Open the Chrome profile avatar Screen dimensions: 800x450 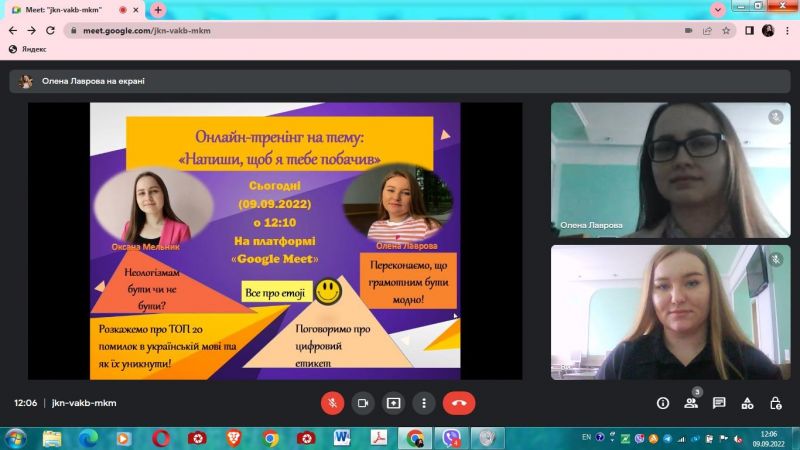click(x=768, y=31)
